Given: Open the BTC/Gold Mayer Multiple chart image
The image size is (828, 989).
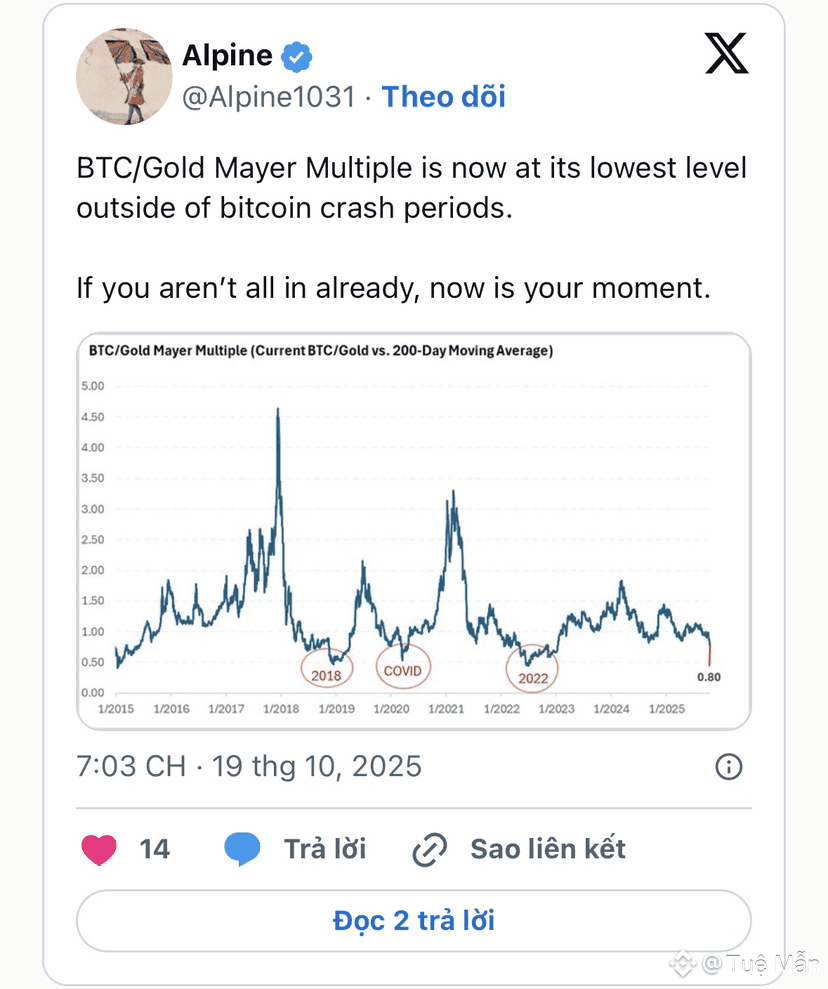Looking at the screenshot, I should coord(413,530).
